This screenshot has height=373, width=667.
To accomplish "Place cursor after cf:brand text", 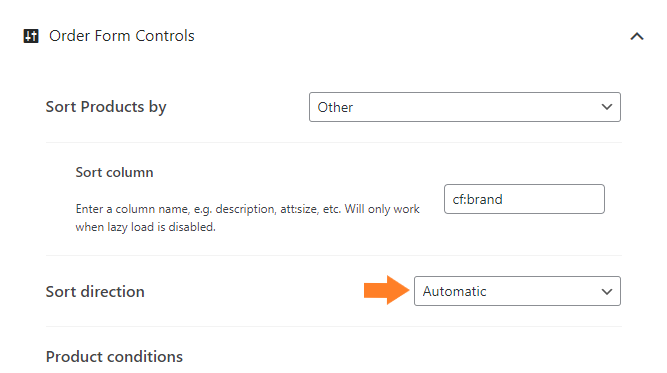I will tap(503, 199).
